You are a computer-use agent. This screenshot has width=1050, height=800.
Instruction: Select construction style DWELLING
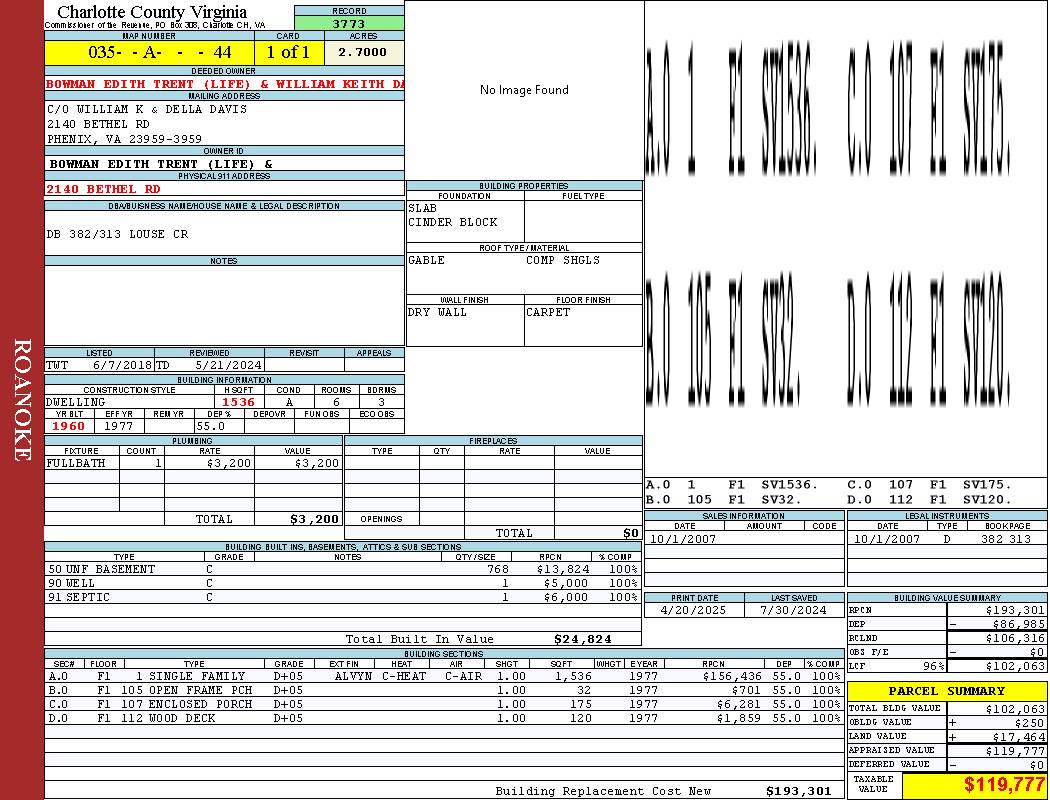[x=76, y=402]
